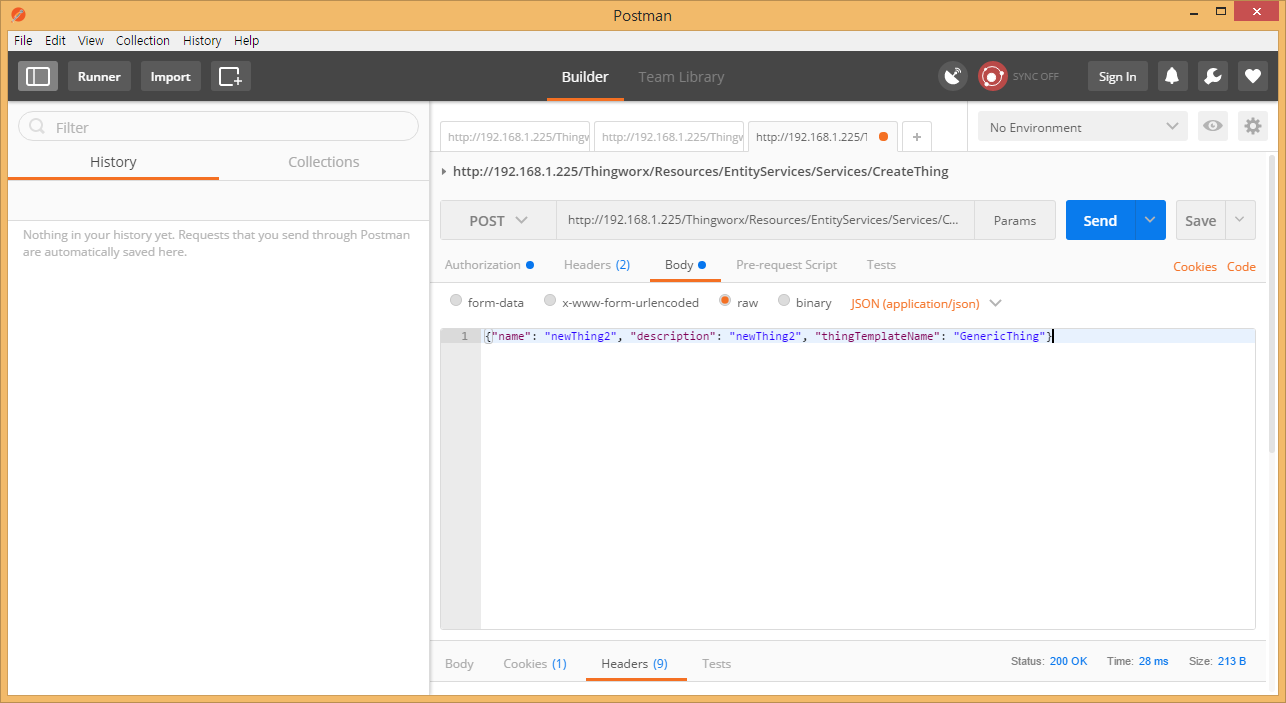The height and width of the screenshot is (703, 1286).
Task: Click the Sign In button
Action: (1118, 76)
